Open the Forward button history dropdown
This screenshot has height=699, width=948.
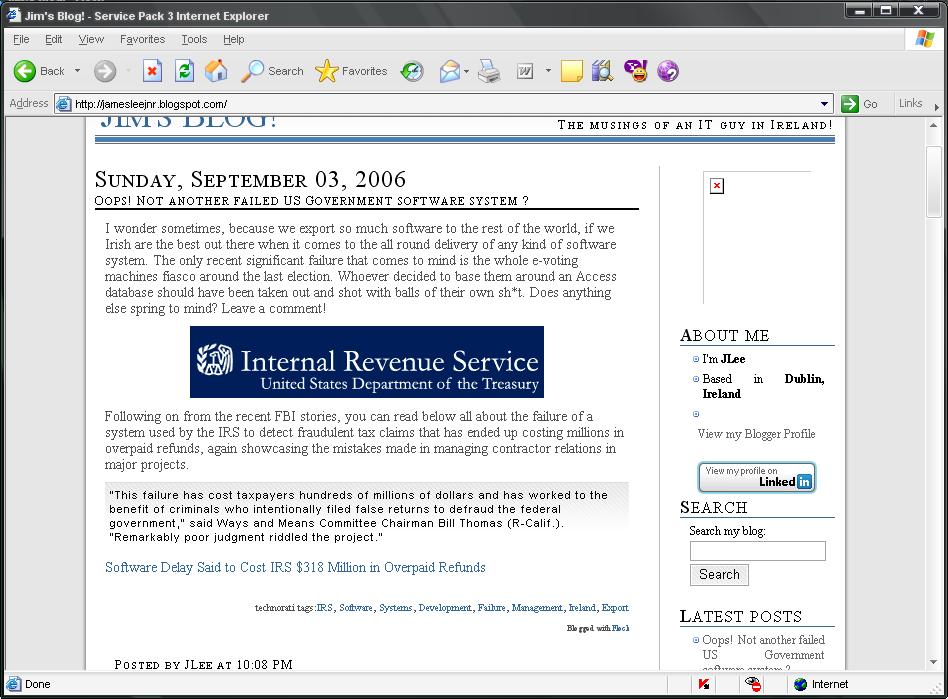pos(128,71)
